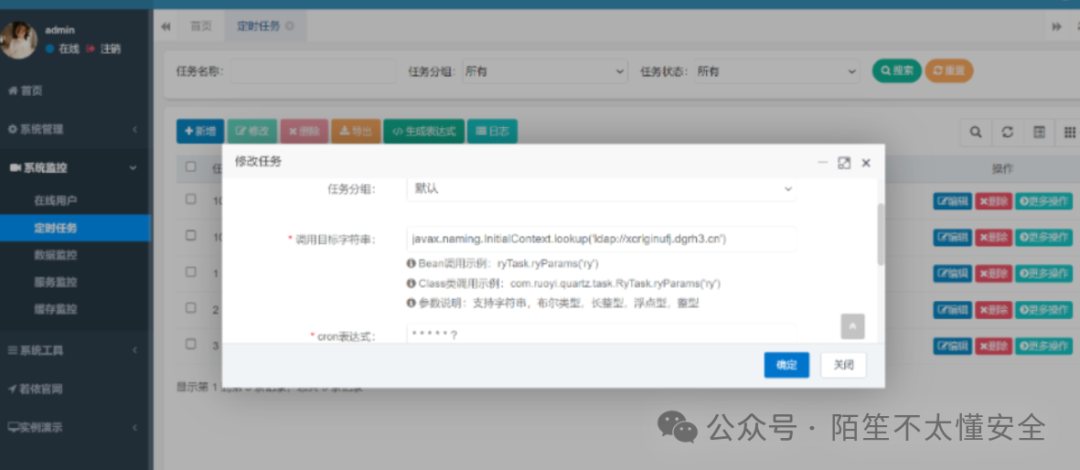1080x470 pixels.
Task: Click 删除 in row numbered 3
Action: tap(994, 346)
